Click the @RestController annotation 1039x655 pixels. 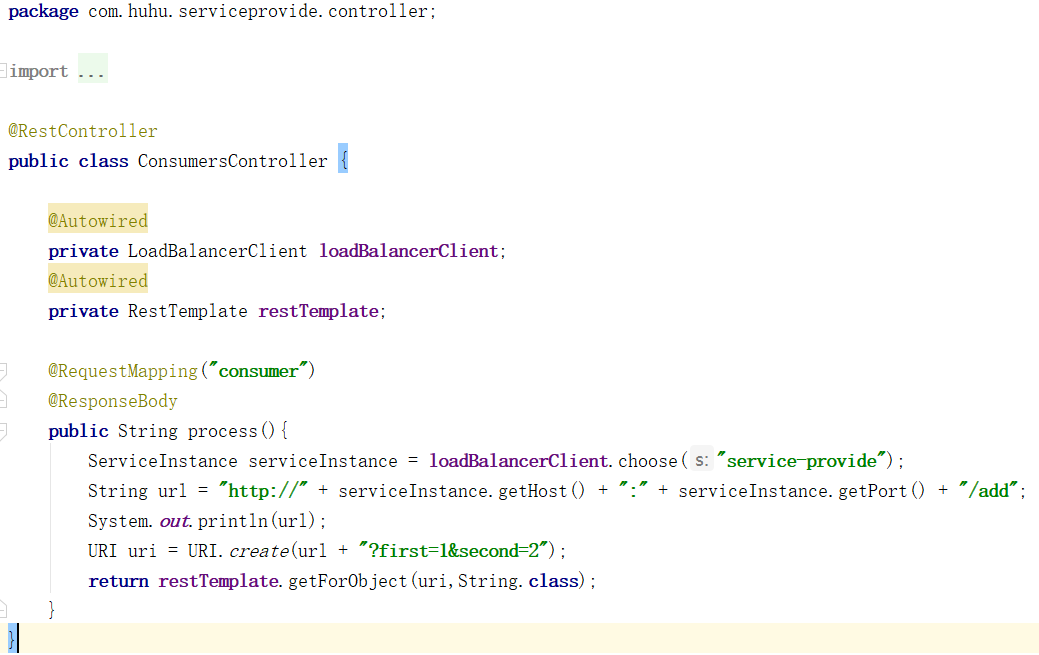83,131
